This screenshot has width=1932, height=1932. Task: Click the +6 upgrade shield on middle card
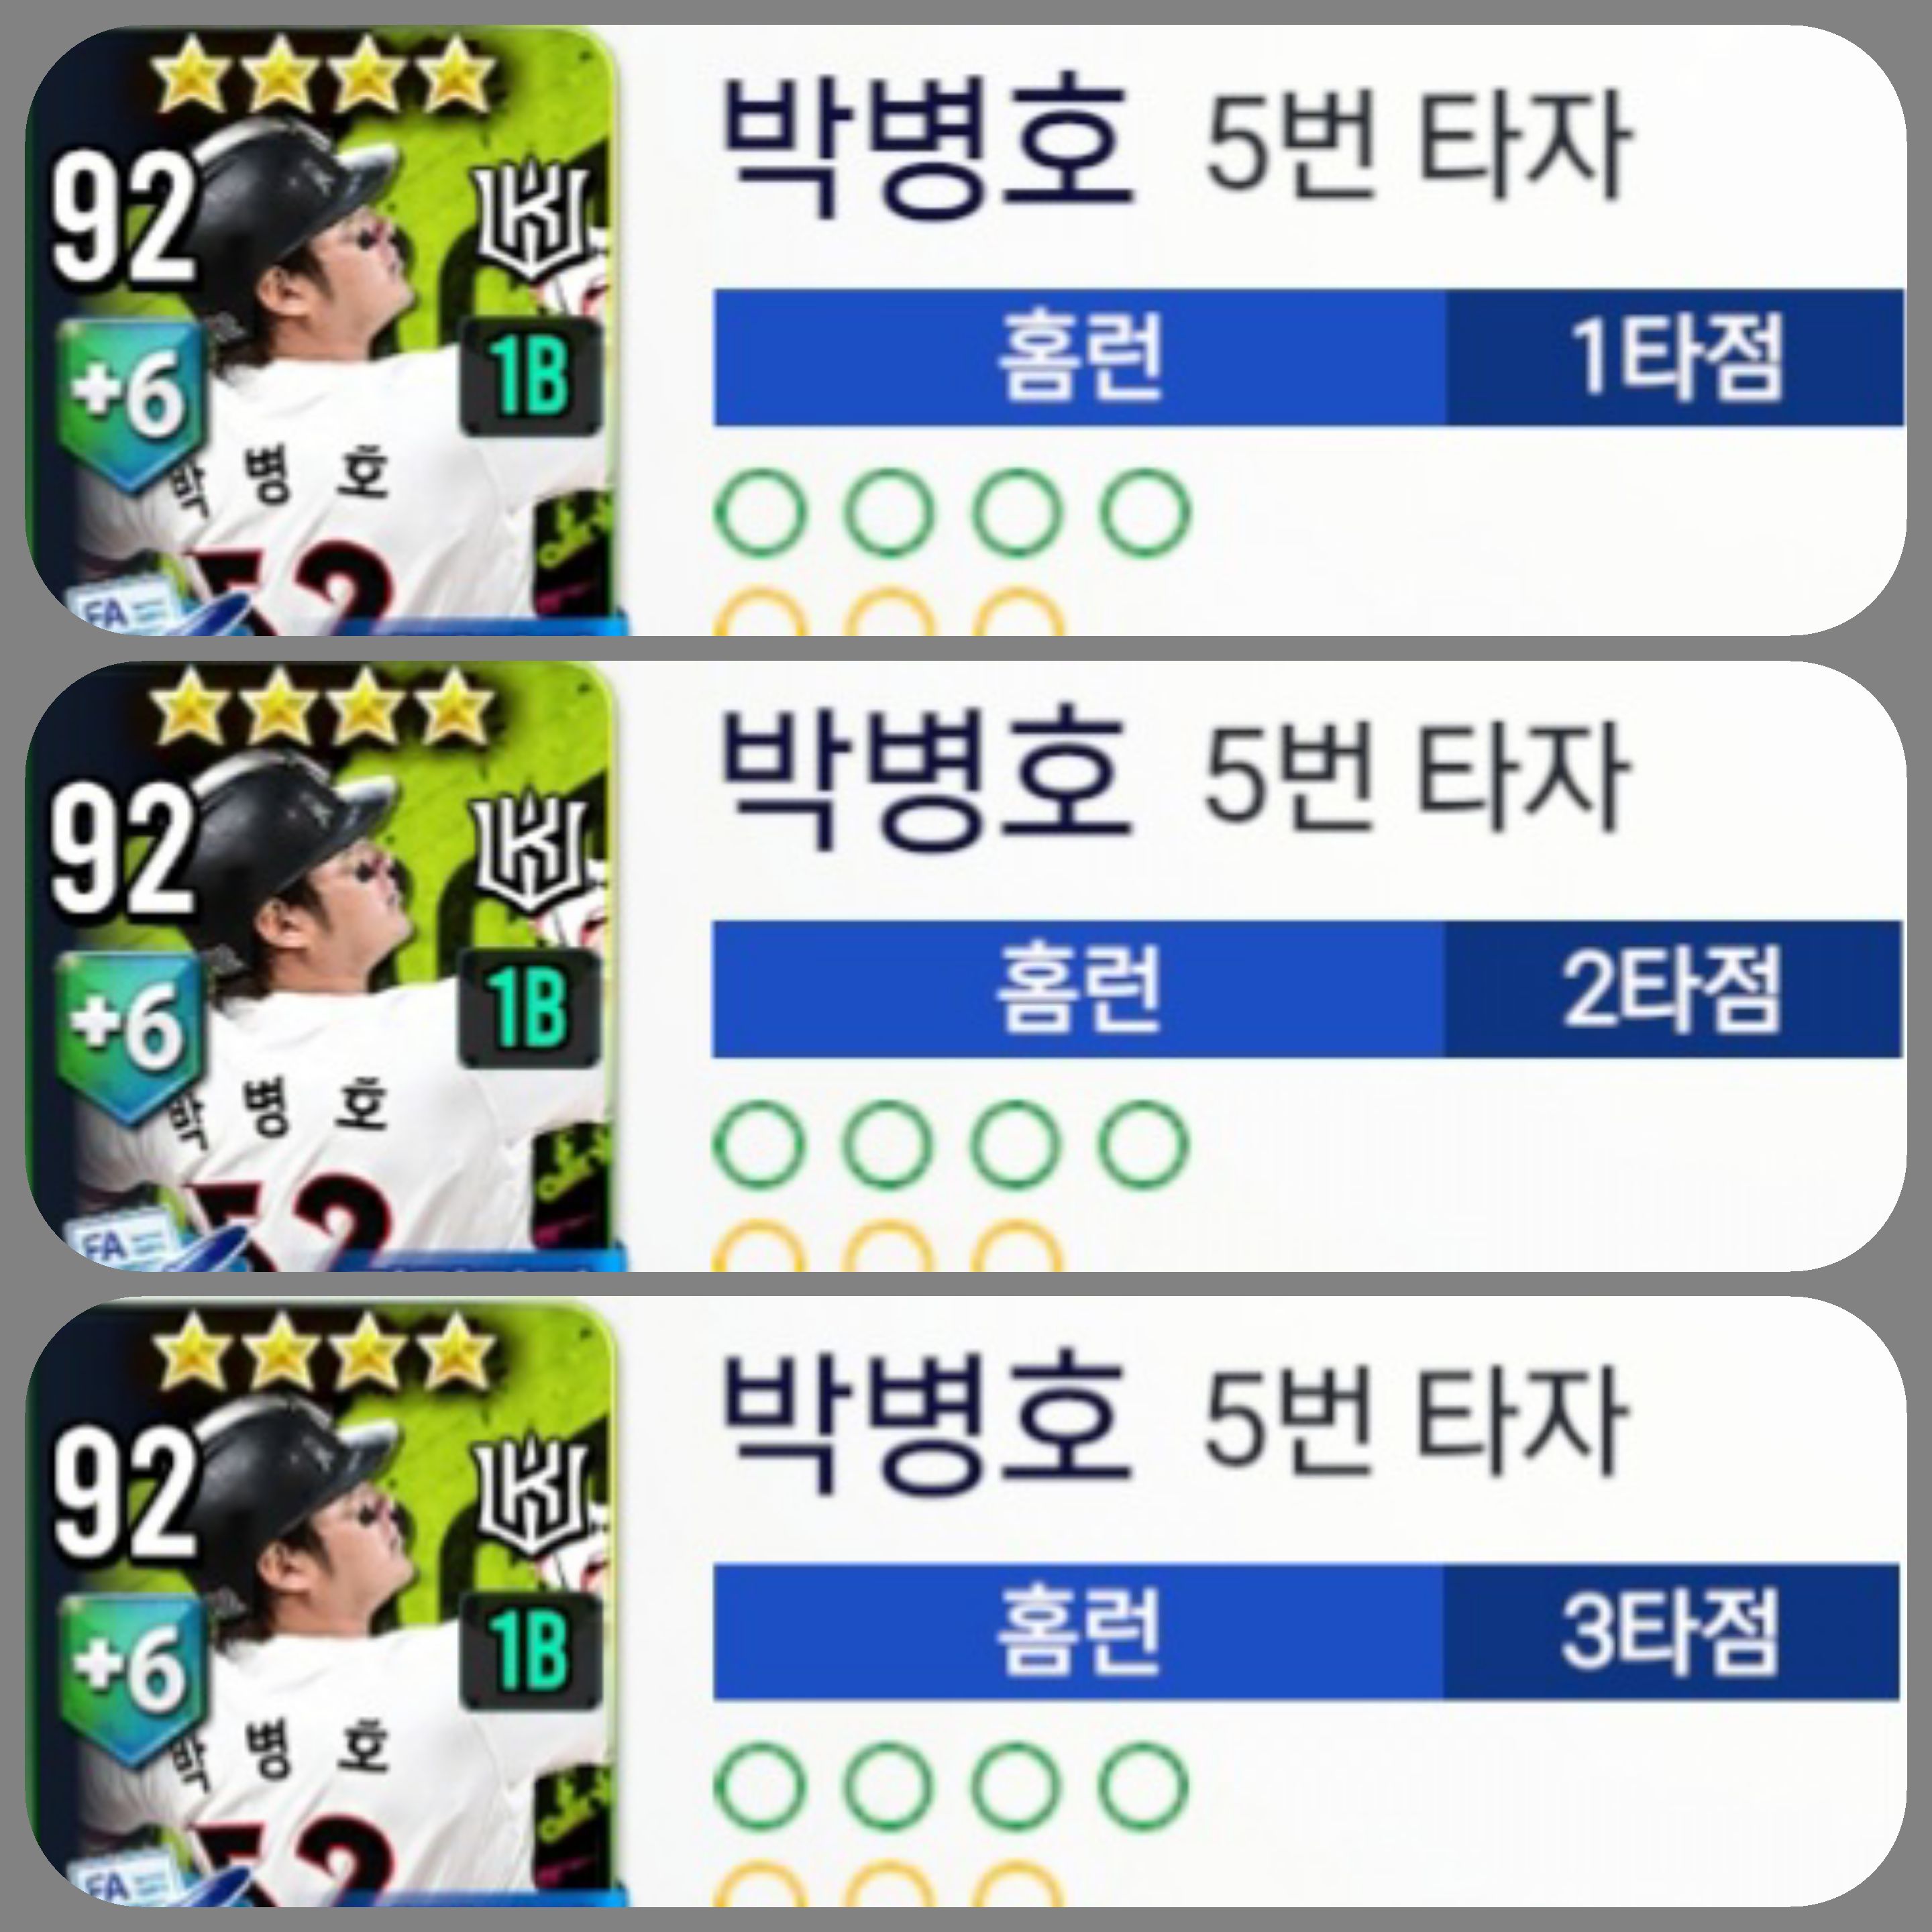click(x=130, y=1035)
